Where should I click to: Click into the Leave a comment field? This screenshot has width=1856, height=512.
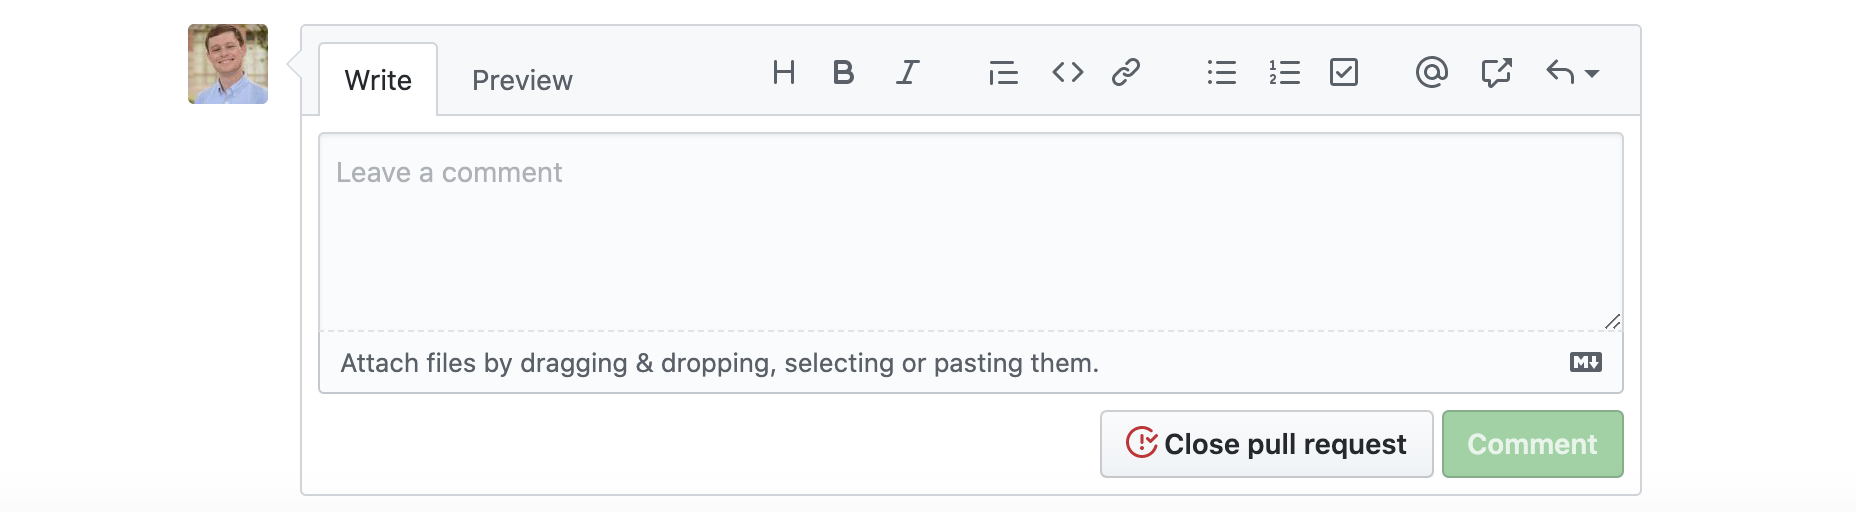[x=970, y=232]
